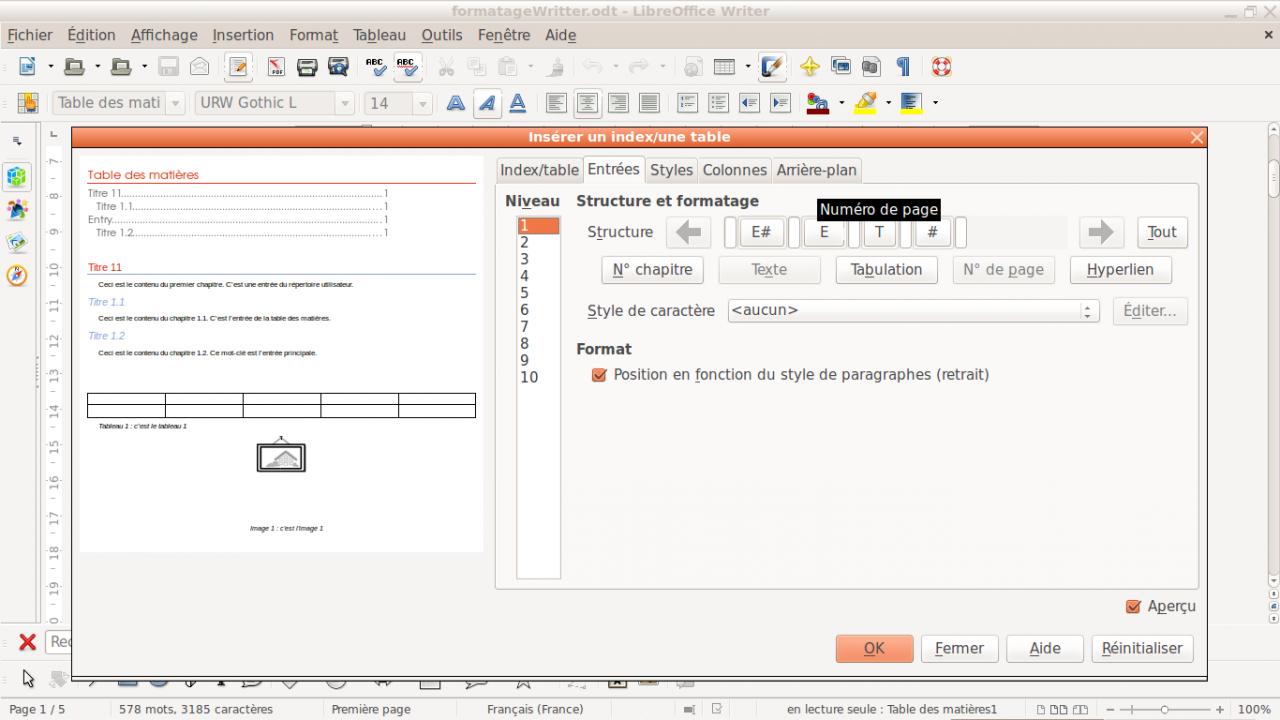Adjust the zoom slider in status bar

coord(1164,710)
